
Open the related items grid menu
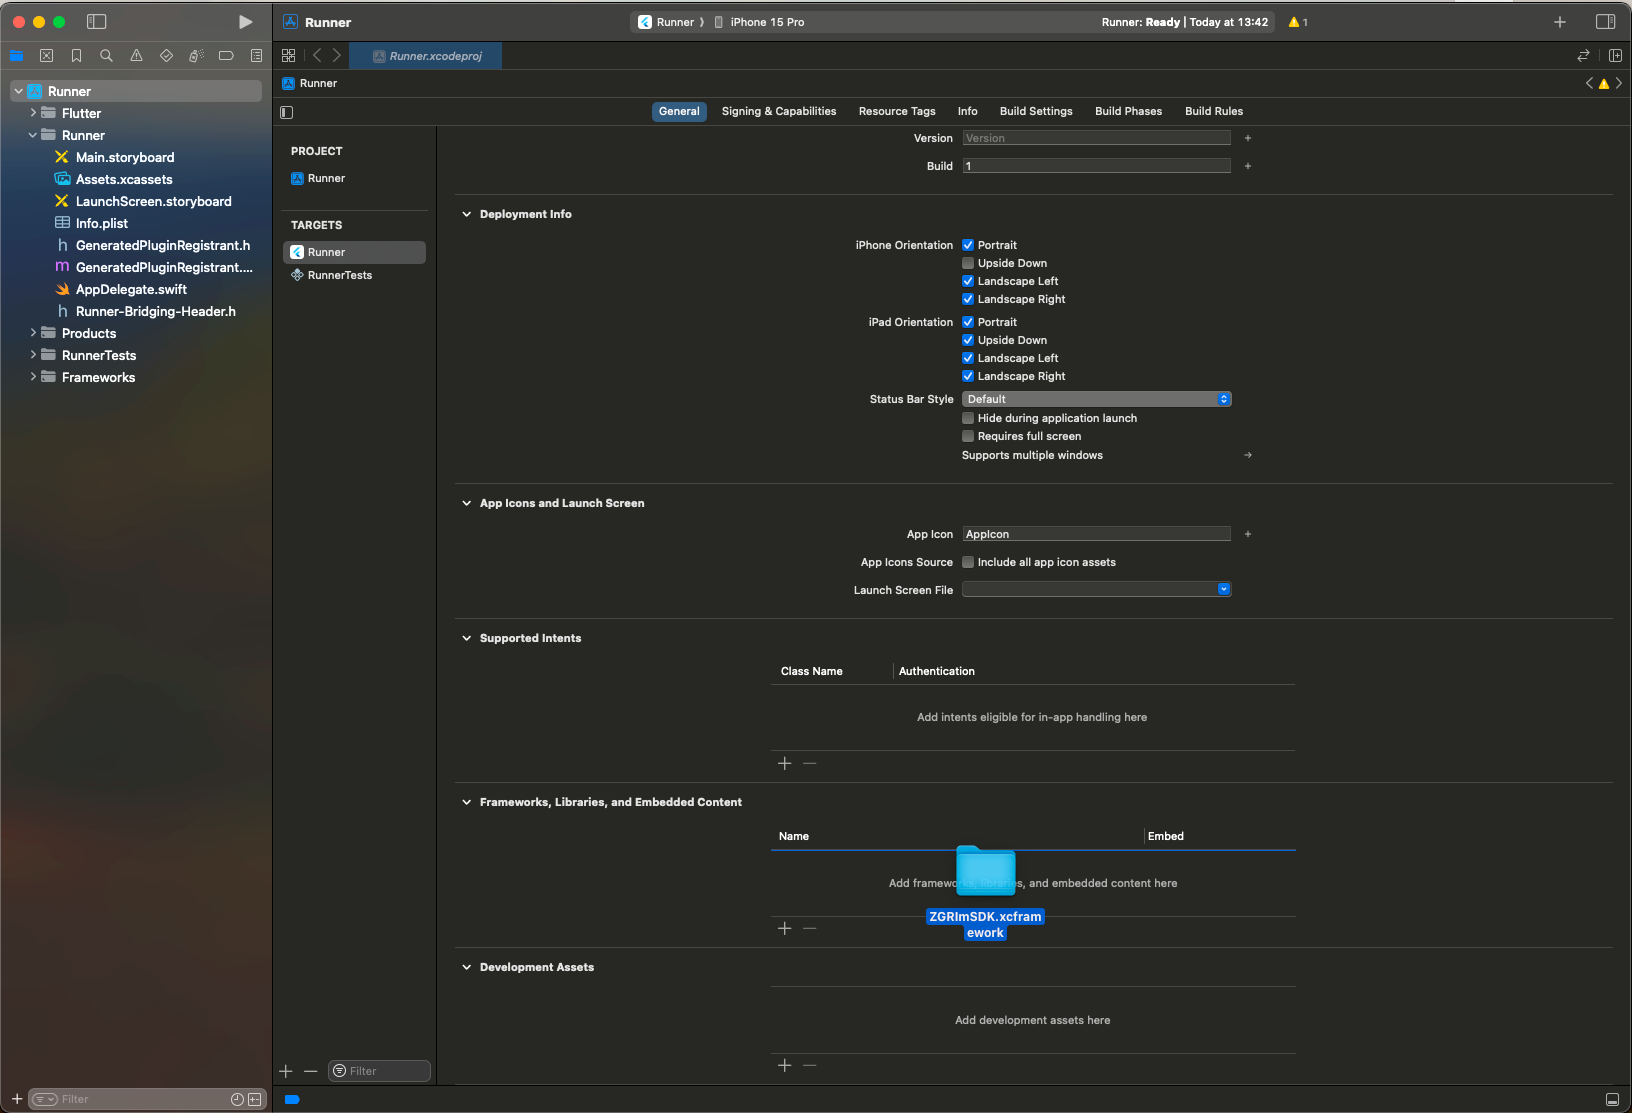pos(289,56)
